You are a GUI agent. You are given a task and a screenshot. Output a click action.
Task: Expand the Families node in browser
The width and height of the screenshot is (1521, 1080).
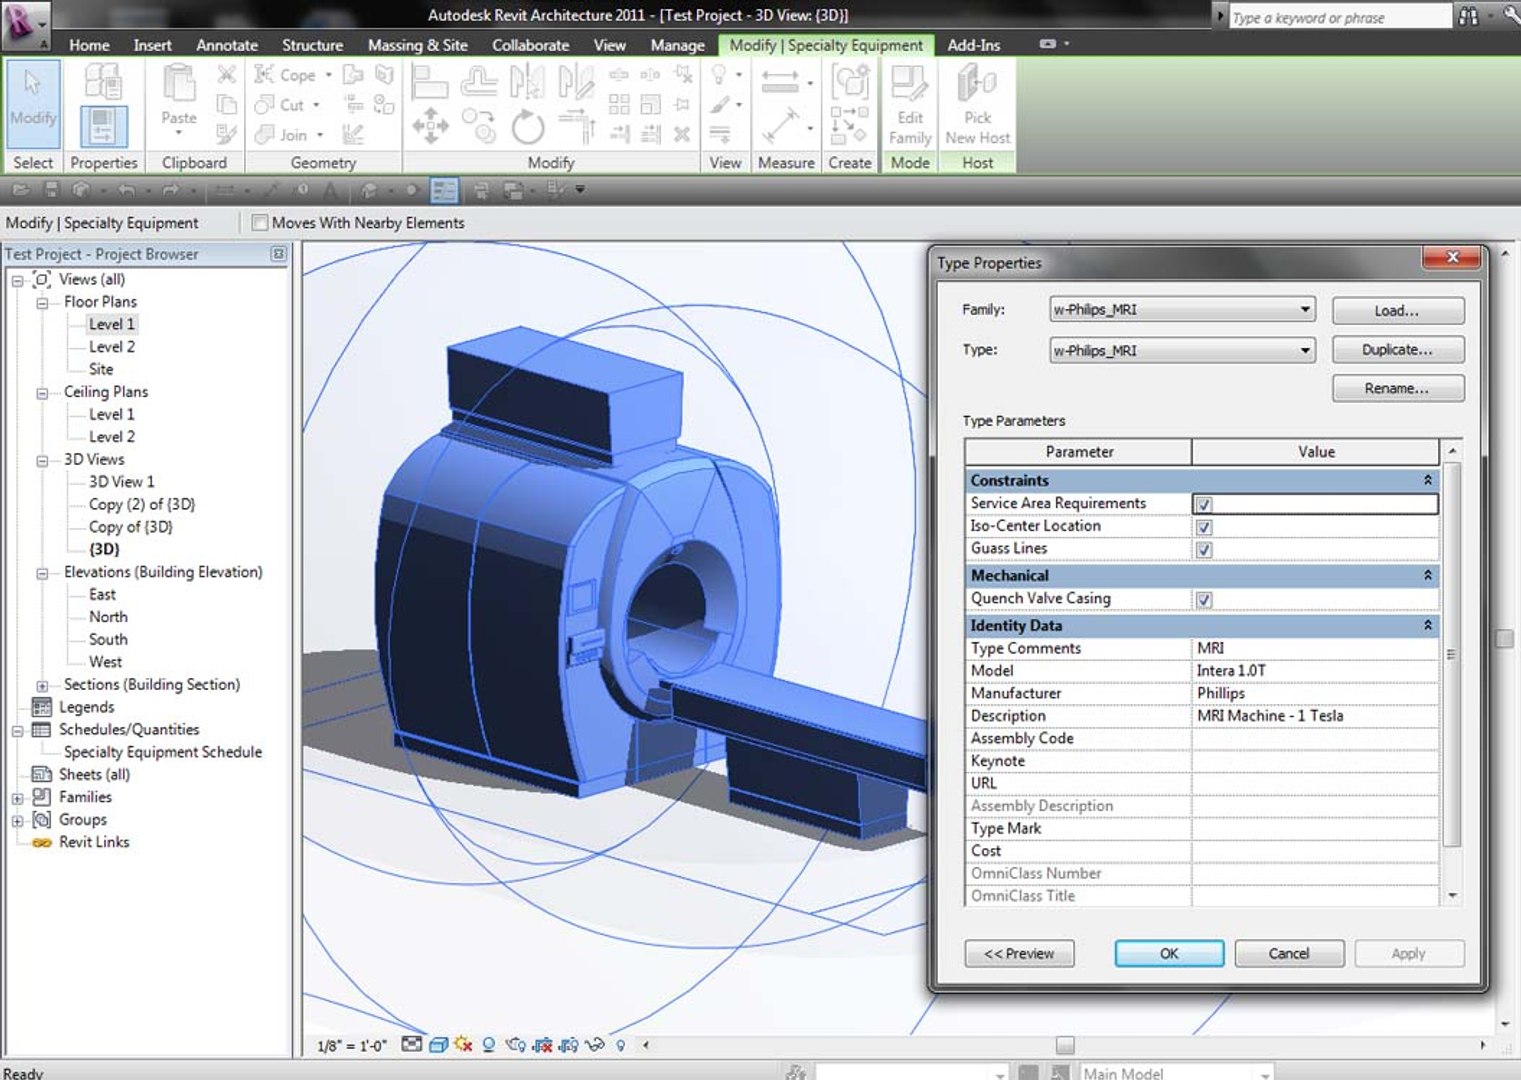(x=17, y=799)
